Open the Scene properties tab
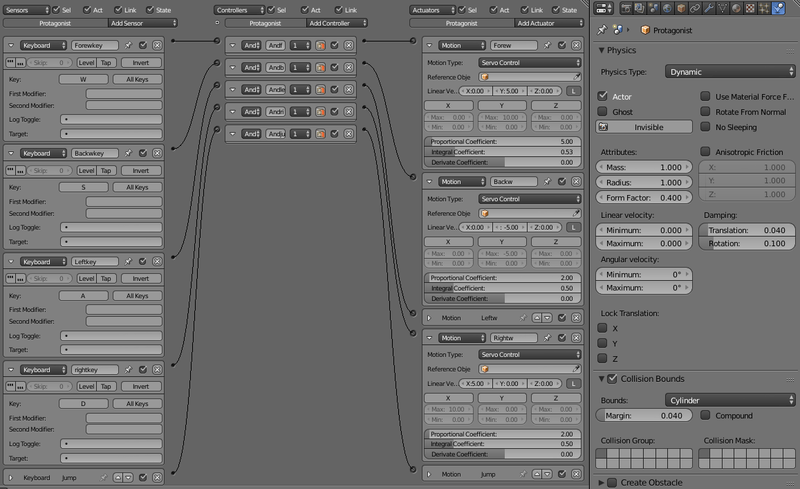 coord(654,8)
